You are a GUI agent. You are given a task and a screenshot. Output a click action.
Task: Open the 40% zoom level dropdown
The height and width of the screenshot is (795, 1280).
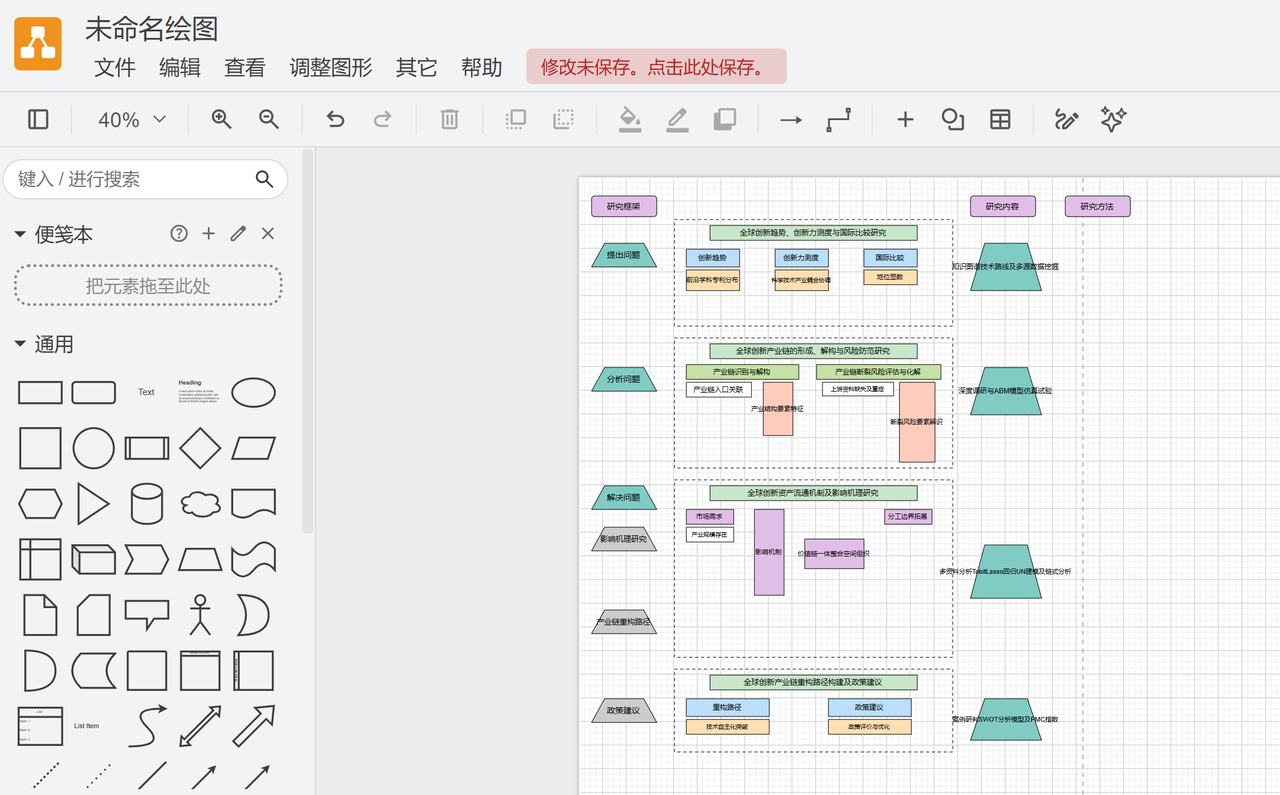click(131, 120)
